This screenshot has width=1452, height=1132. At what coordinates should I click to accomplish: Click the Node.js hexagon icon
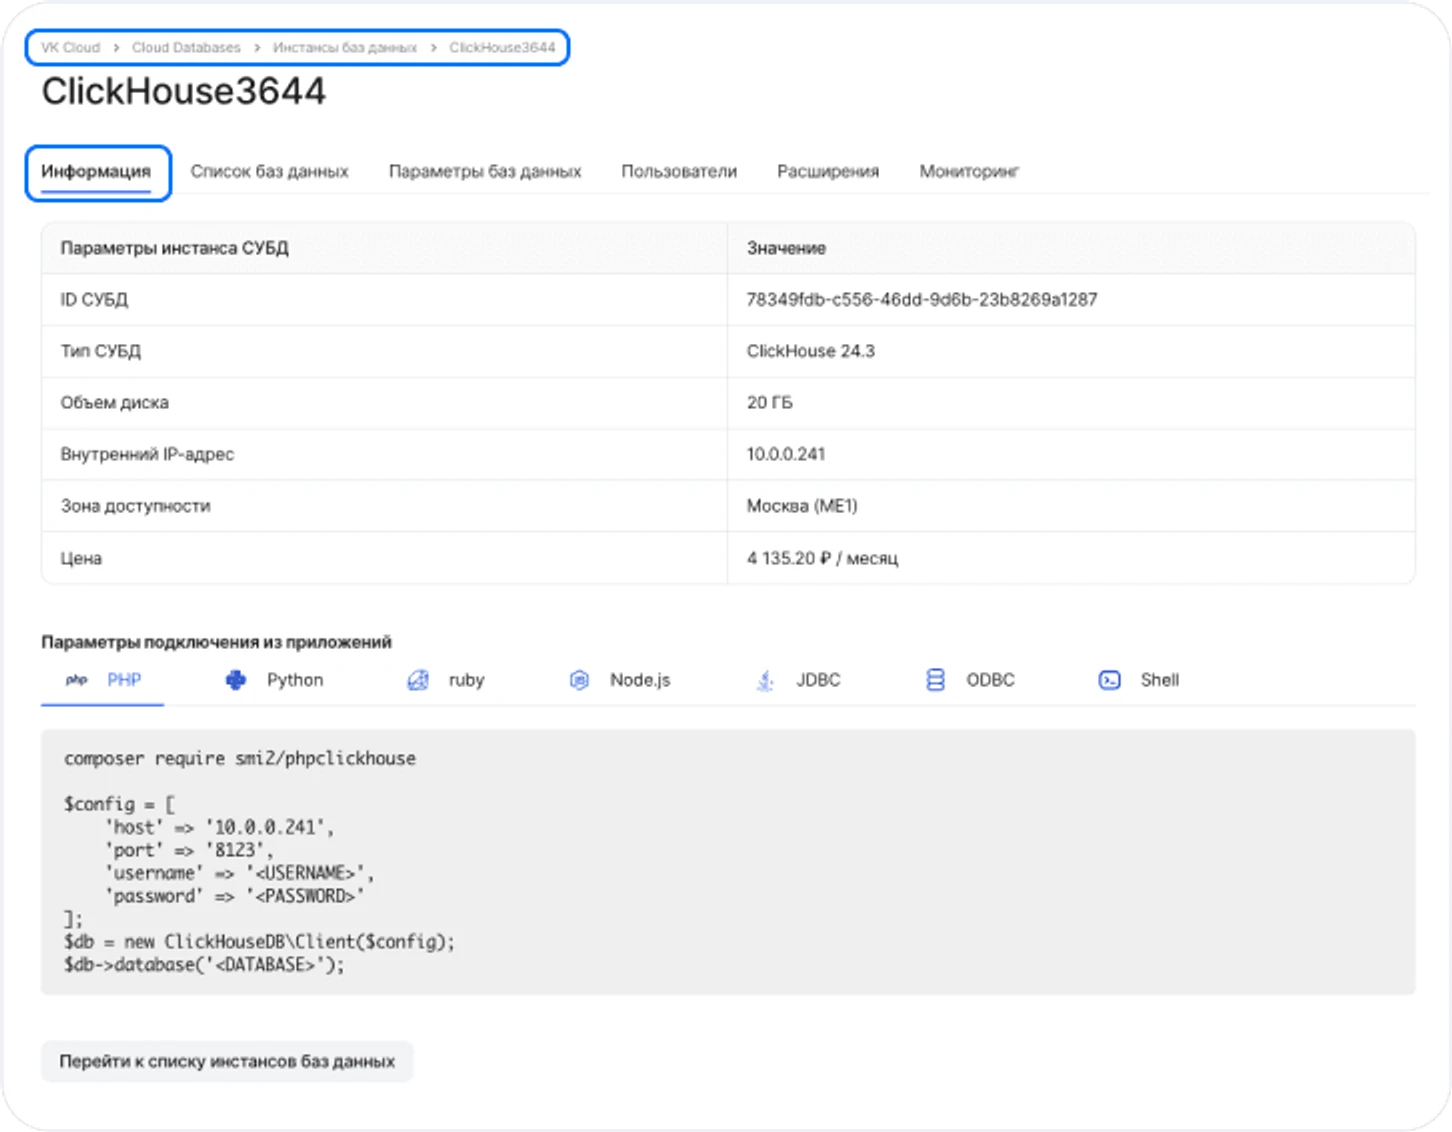(x=579, y=680)
